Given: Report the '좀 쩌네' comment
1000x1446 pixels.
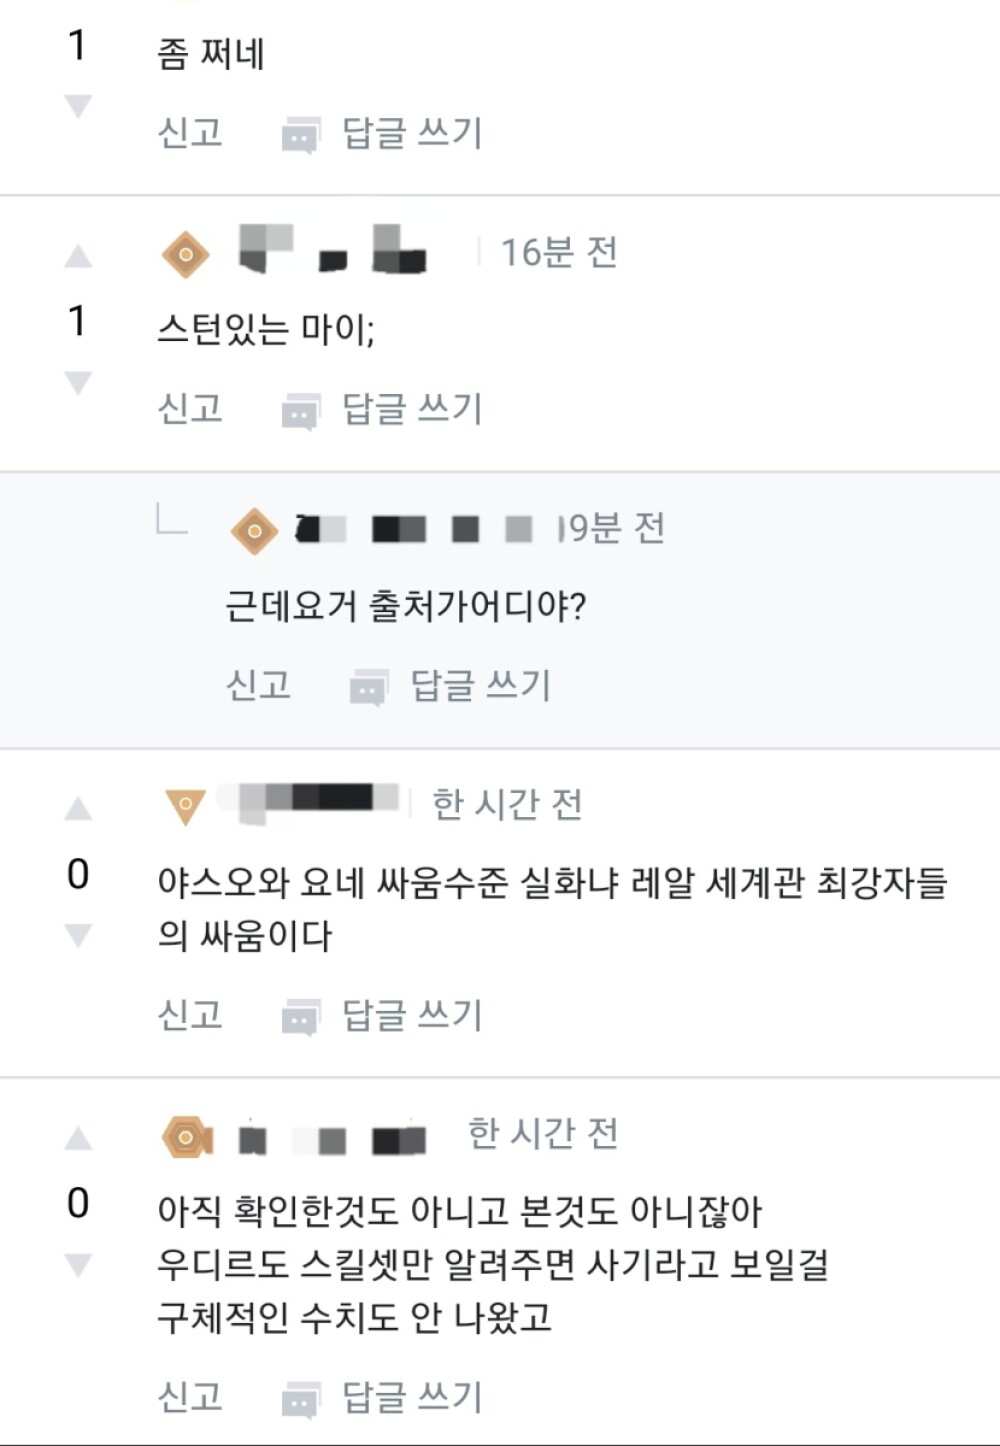Looking at the screenshot, I should 190,133.
